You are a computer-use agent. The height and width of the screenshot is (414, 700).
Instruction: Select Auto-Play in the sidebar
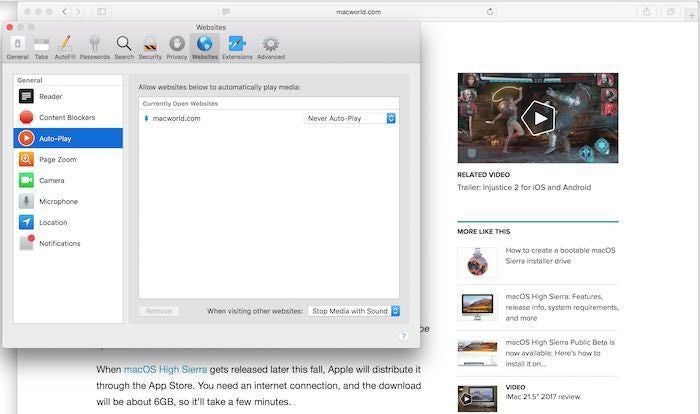click(x=68, y=138)
